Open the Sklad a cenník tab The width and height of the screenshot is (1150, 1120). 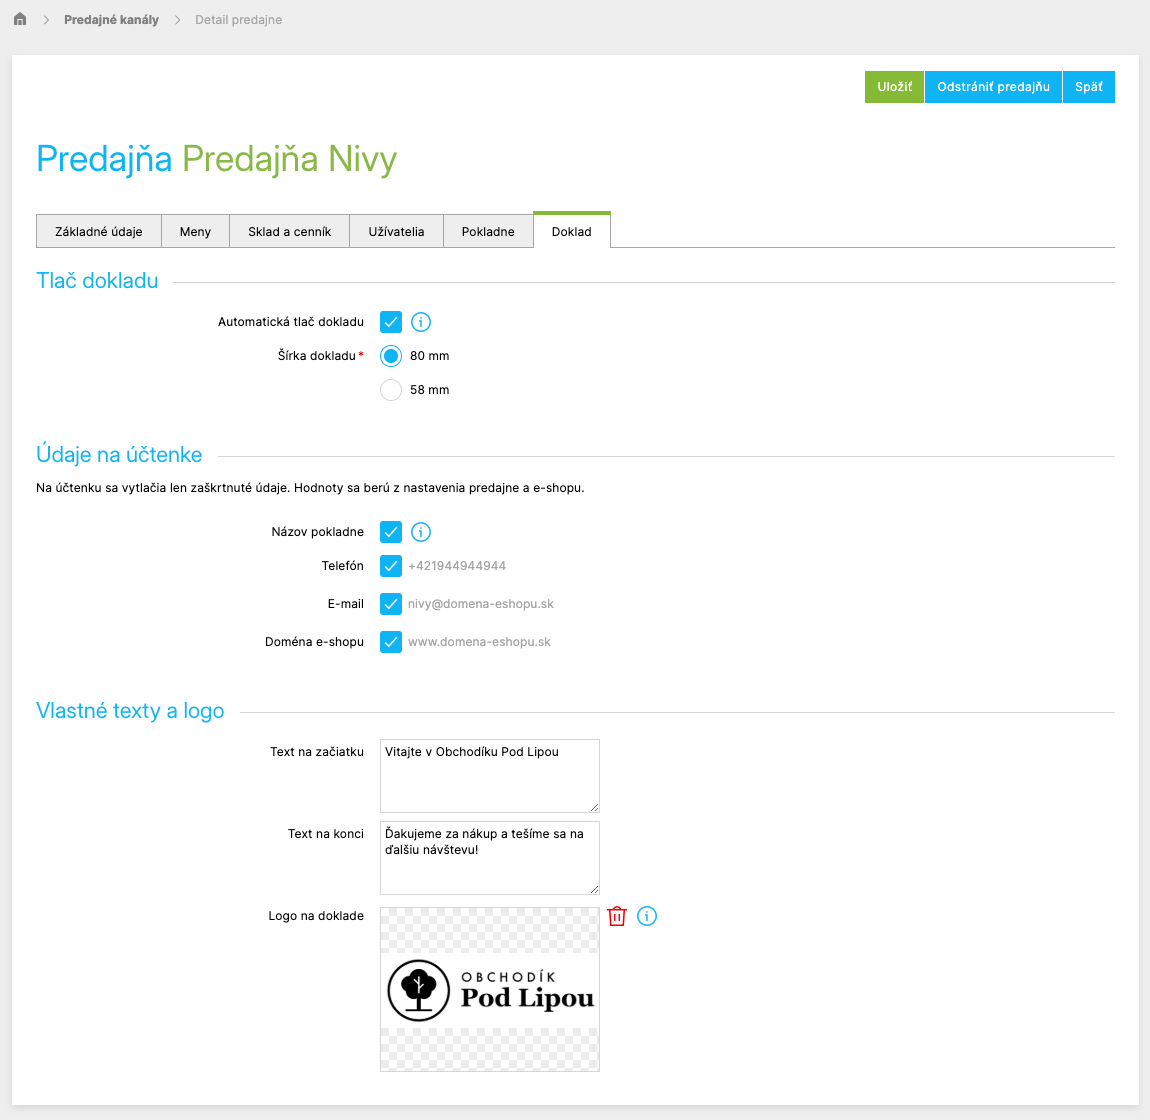[290, 231]
